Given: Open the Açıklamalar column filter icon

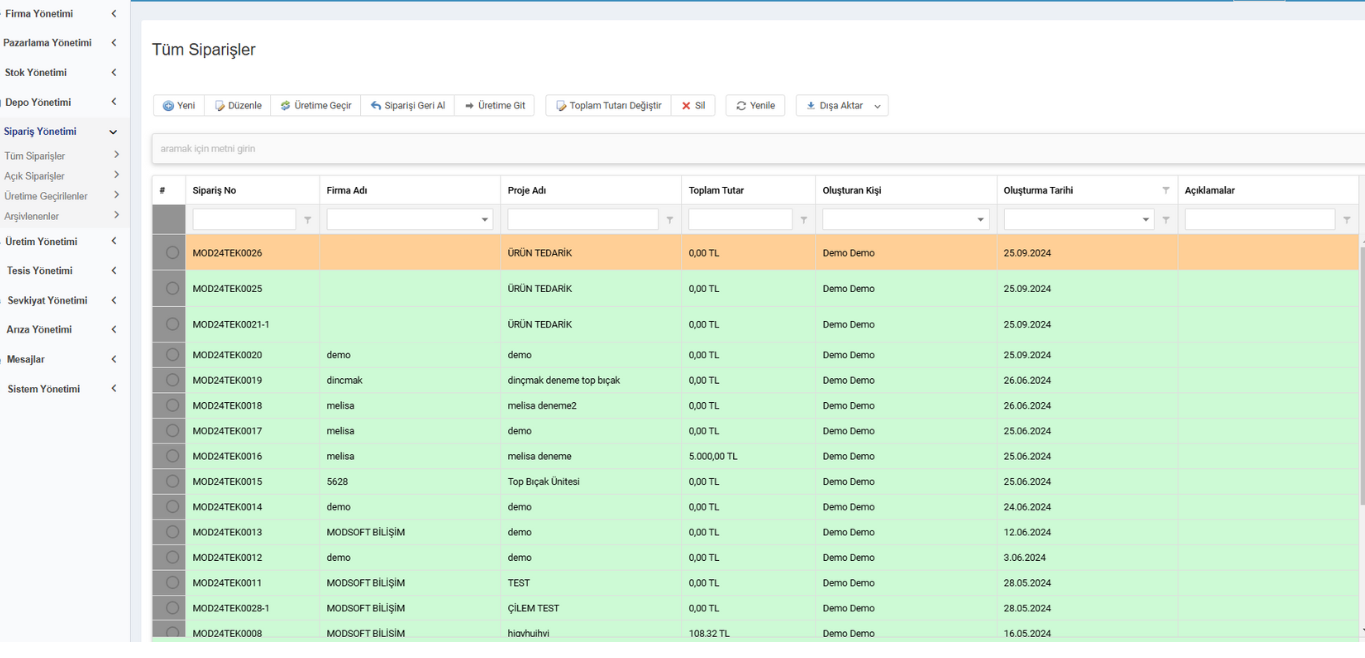Looking at the screenshot, I should click(1347, 220).
